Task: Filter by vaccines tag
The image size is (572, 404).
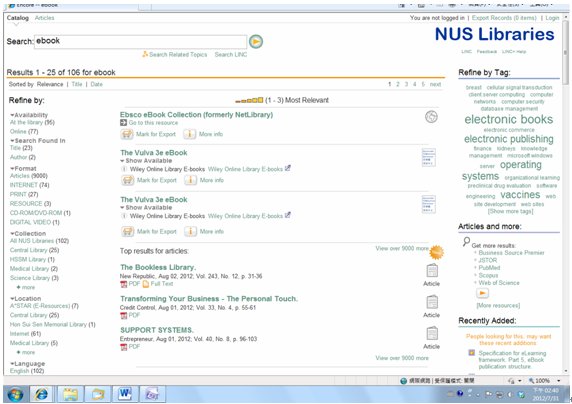Action: pos(520,195)
